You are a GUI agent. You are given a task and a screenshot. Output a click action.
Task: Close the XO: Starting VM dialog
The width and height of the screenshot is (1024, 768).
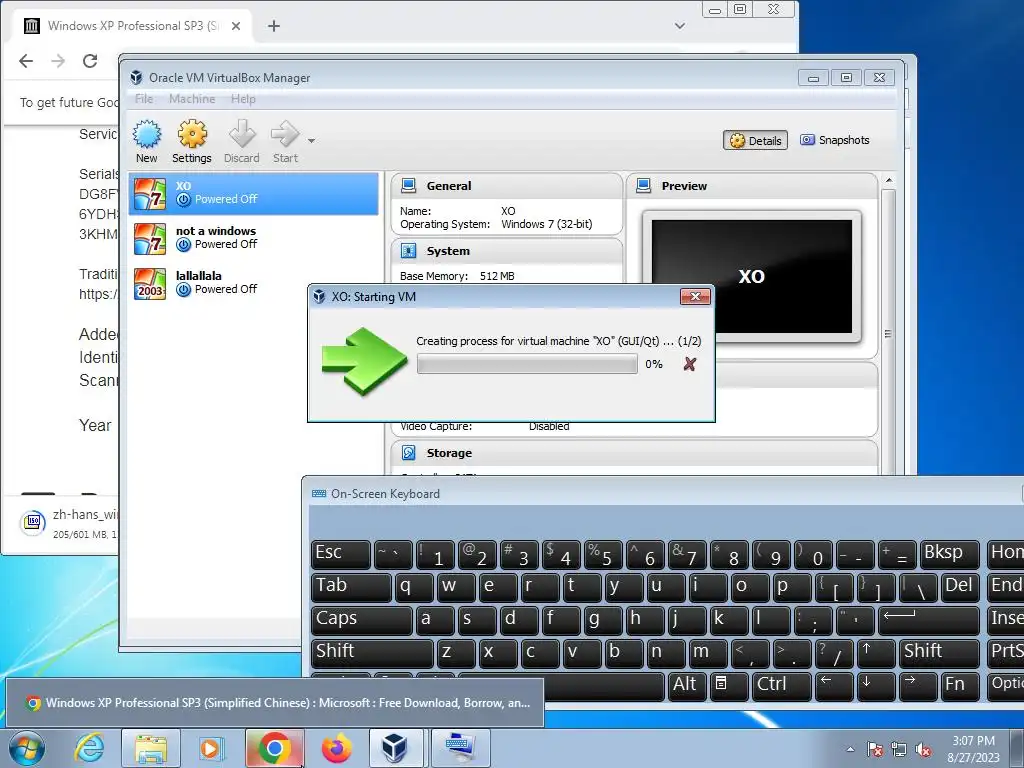tap(695, 296)
